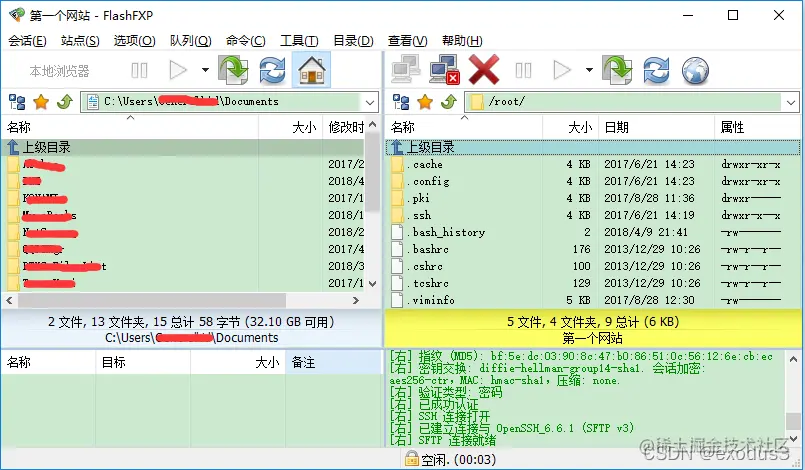Expand remote path /root/ dropdown
This screenshot has height=470, width=805.
click(791, 102)
